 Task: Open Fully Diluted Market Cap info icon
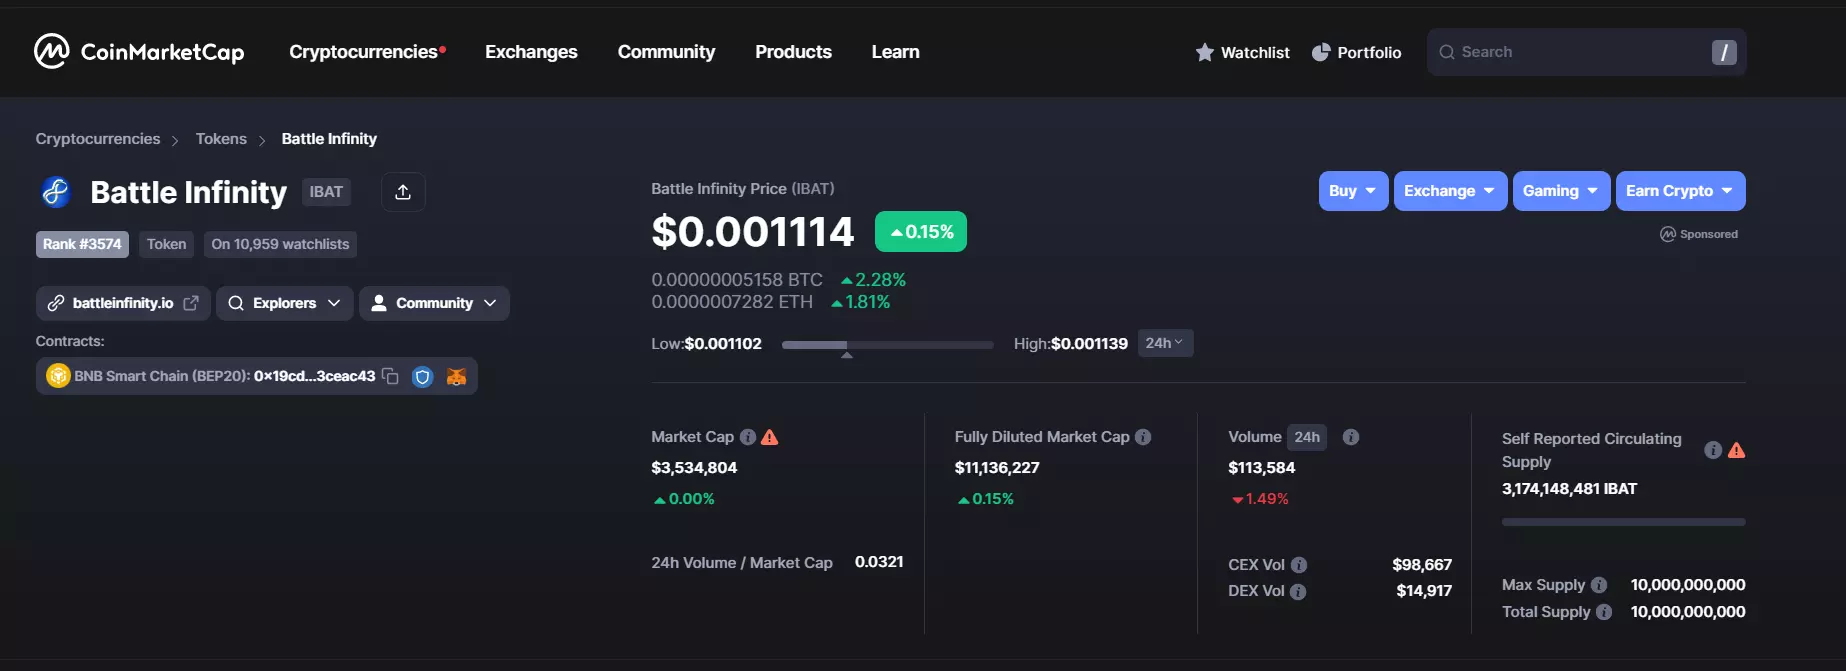tap(1143, 437)
